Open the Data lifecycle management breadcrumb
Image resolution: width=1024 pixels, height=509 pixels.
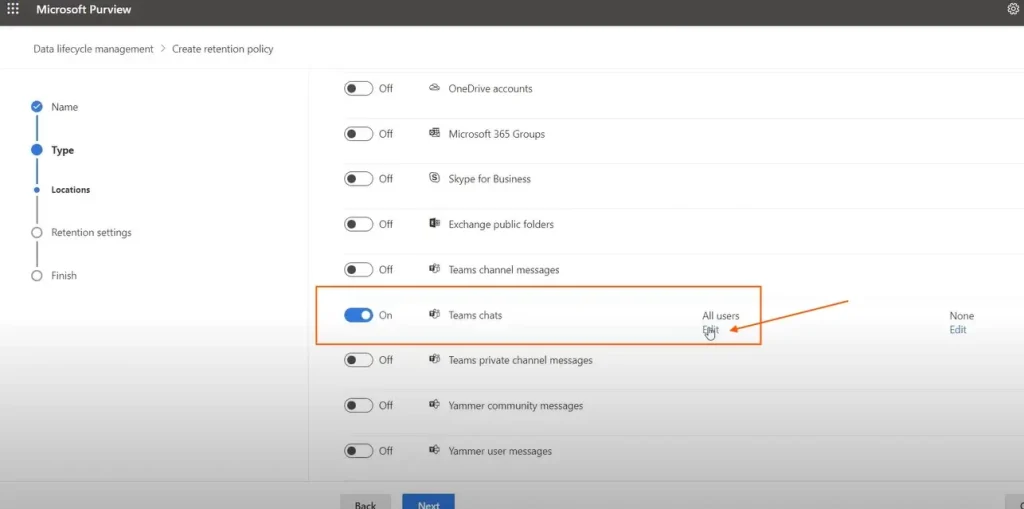click(x=93, y=49)
